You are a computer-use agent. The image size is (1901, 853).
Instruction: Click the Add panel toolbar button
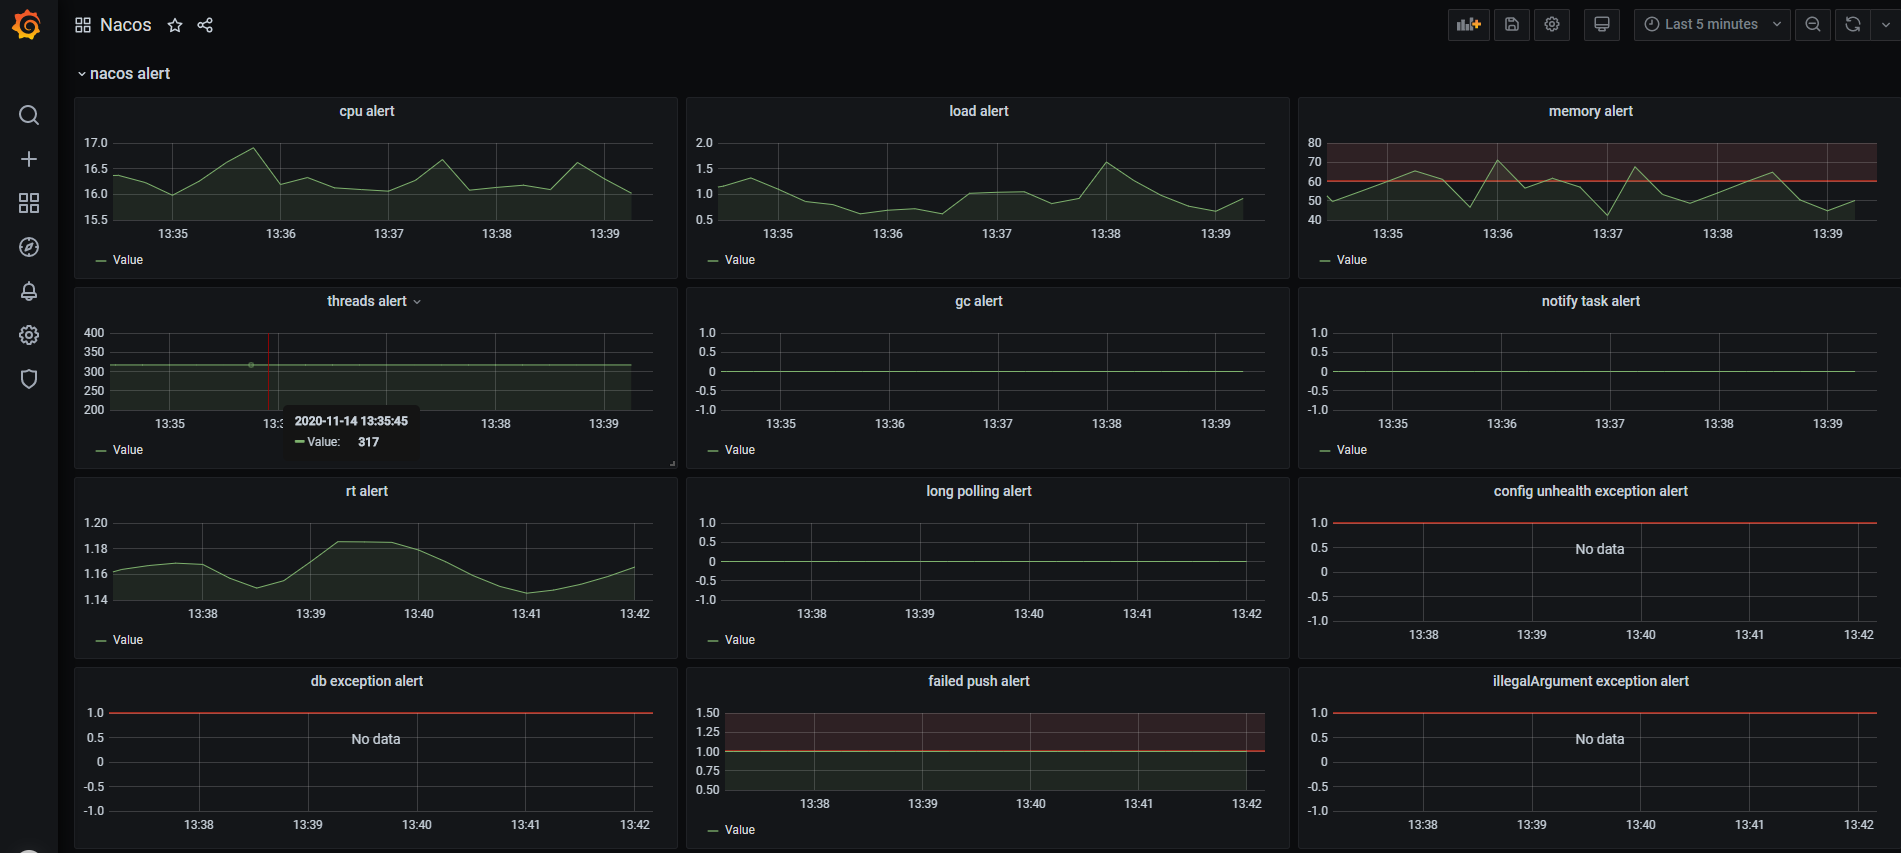[x=1468, y=25]
